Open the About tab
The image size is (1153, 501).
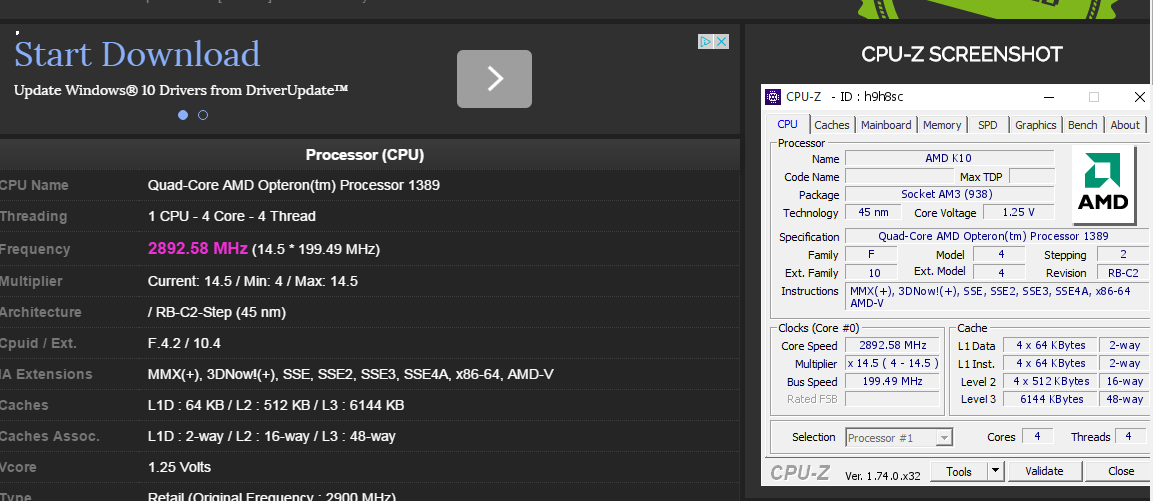pyautogui.click(x=1125, y=125)
